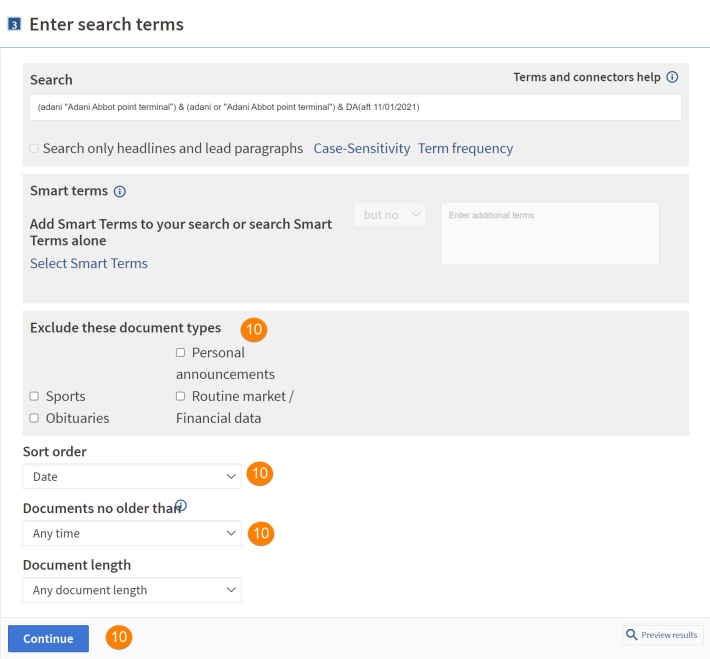
Task: Click the orange 10 badge beside Exclude document types
Action: point(254,329)
